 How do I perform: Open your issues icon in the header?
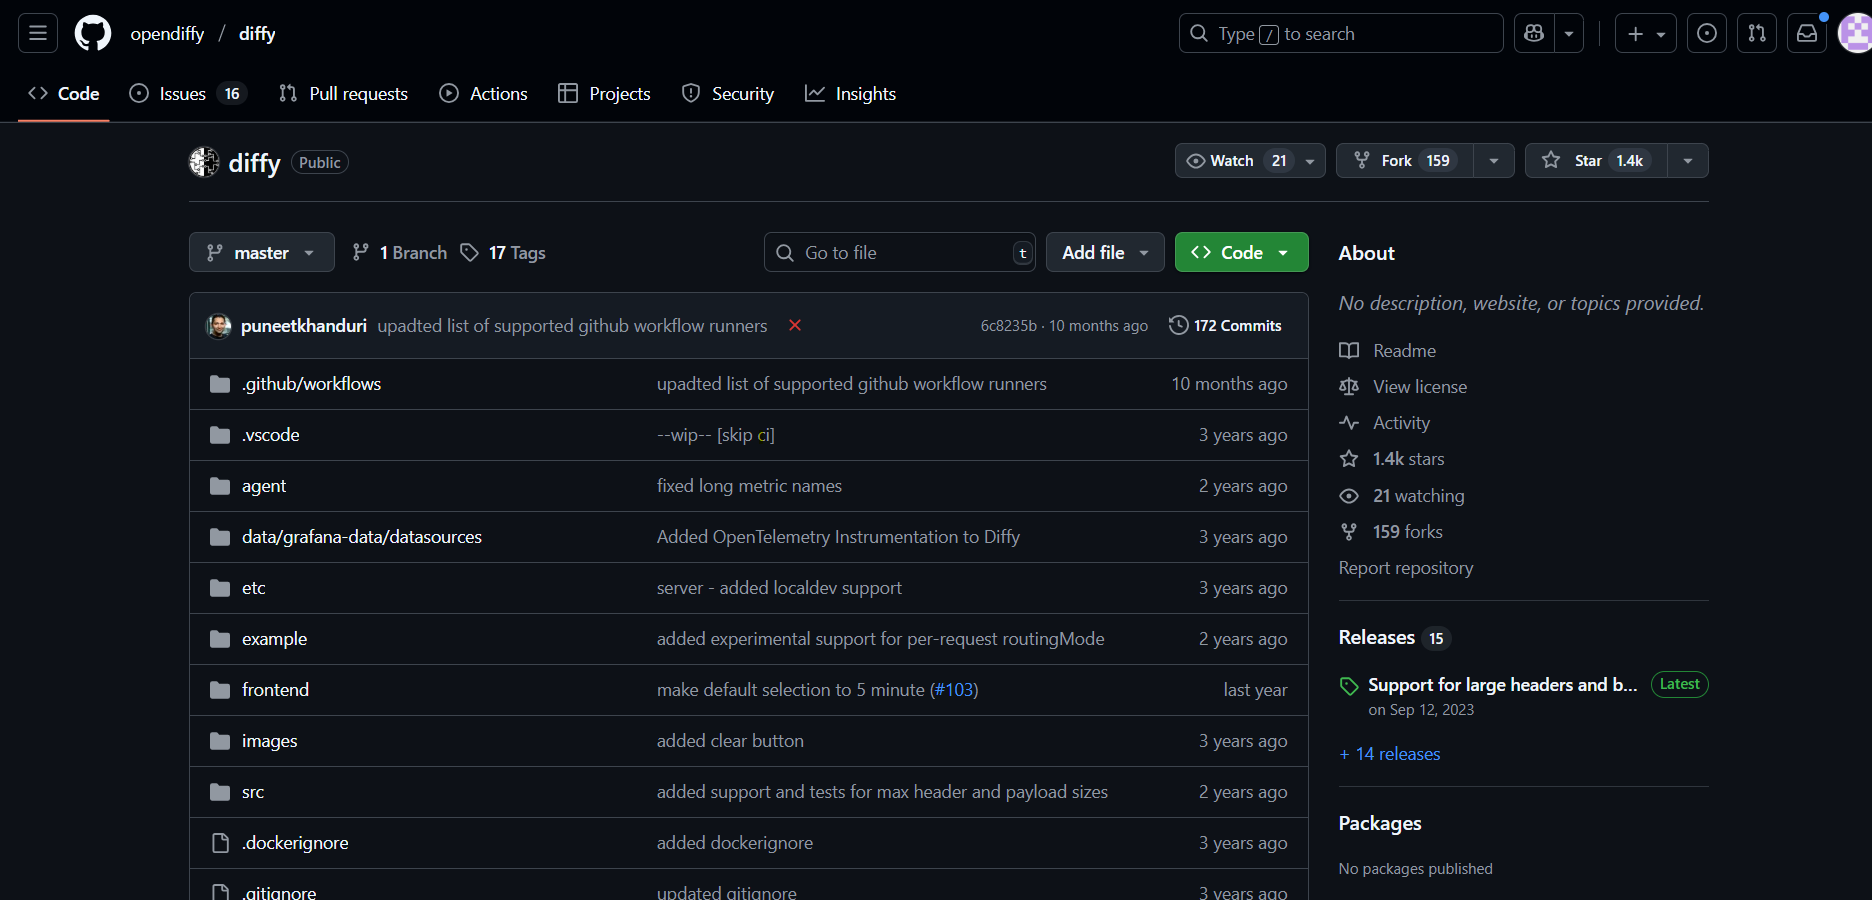pos(1706,33)
